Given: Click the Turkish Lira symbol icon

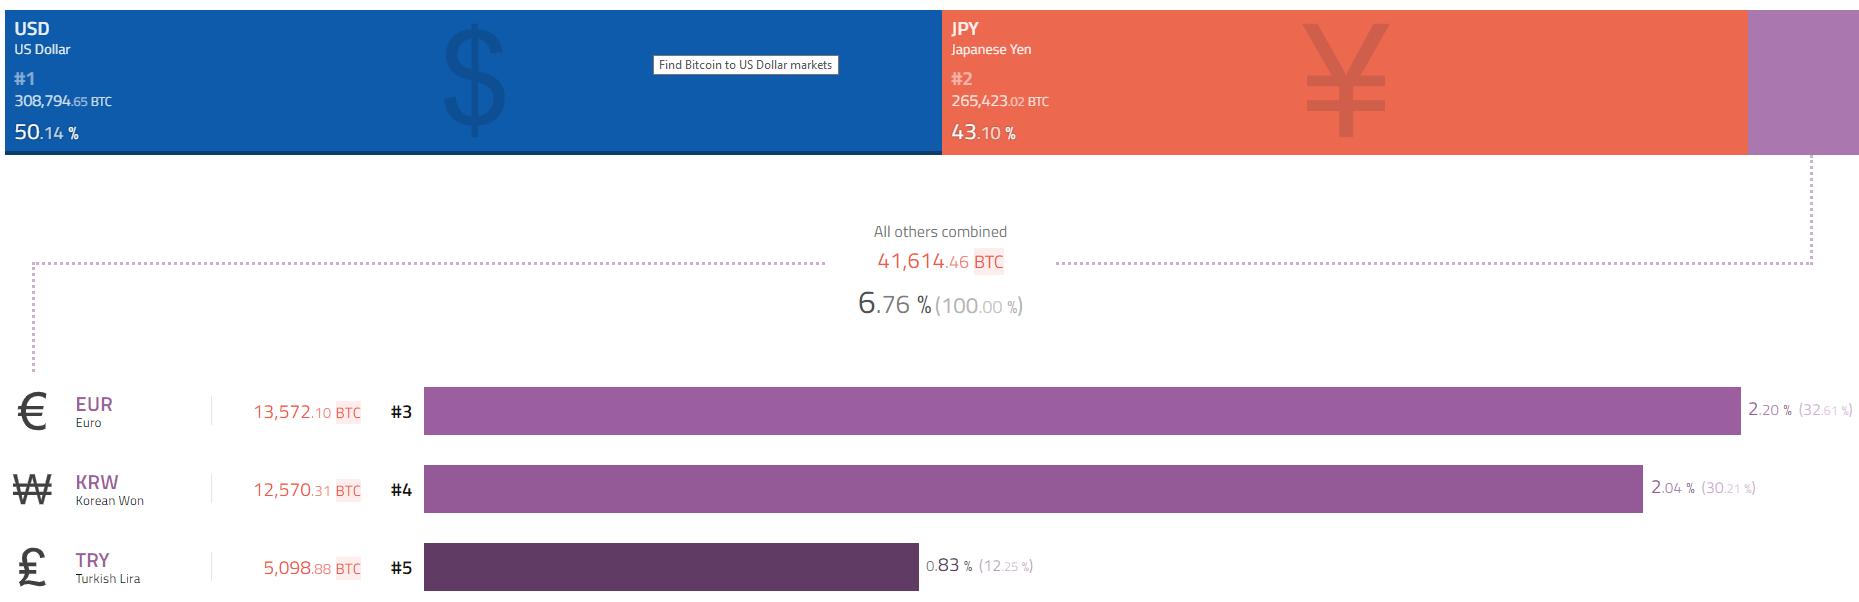Looking at the screenshot, I should tap(32, 567).
